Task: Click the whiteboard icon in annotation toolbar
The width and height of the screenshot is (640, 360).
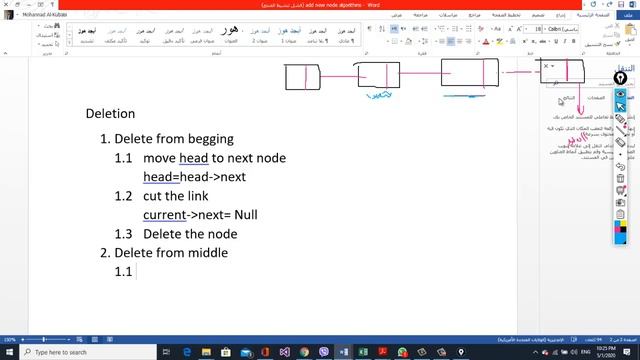Action: point(620,190)
